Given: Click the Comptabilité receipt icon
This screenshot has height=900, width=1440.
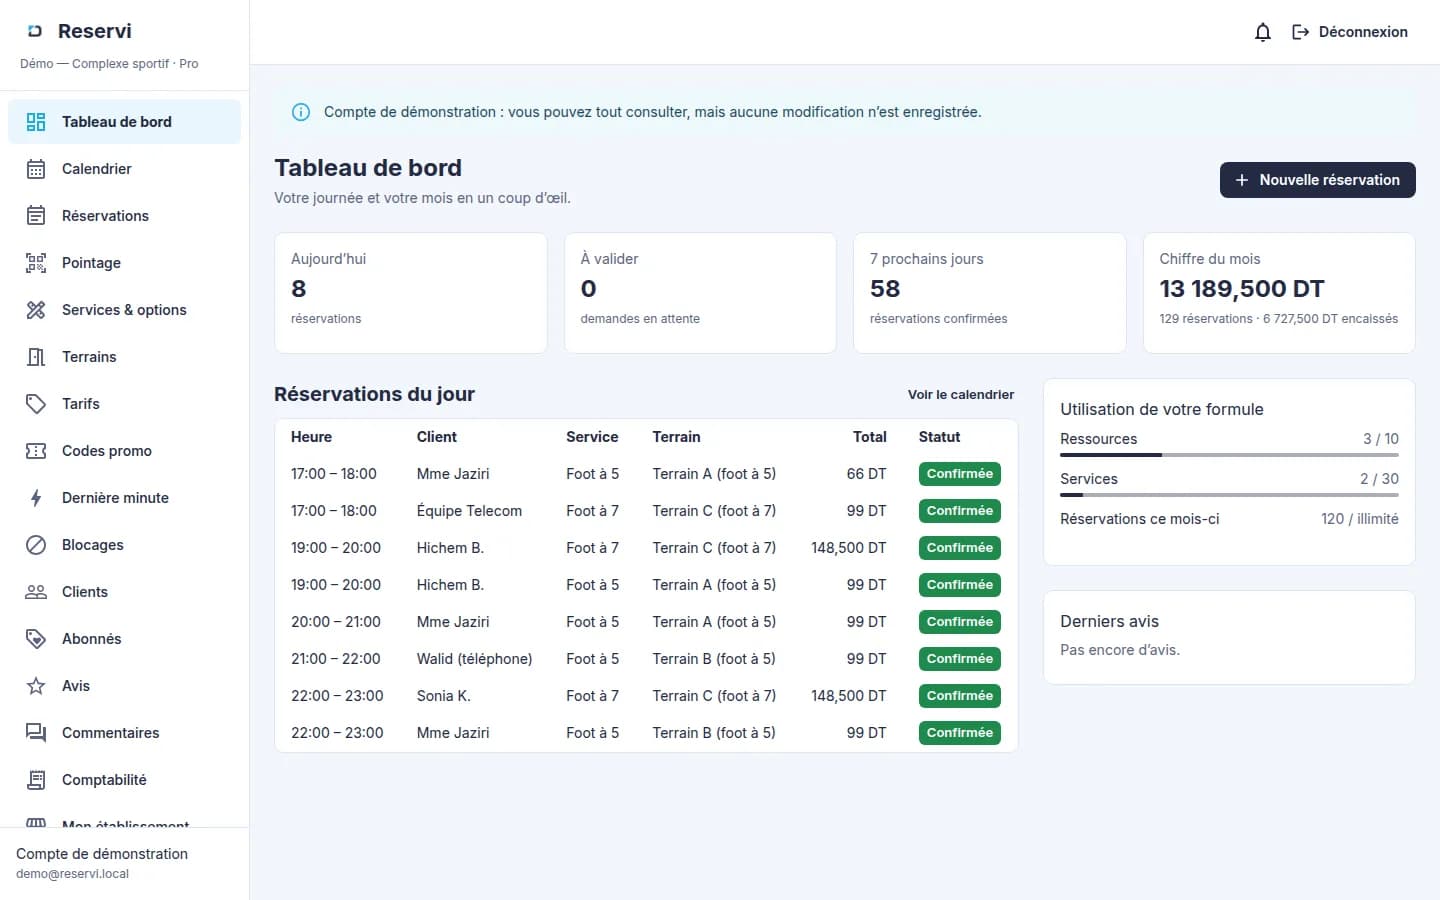Looking at the screenshot, I should [36, 780].
